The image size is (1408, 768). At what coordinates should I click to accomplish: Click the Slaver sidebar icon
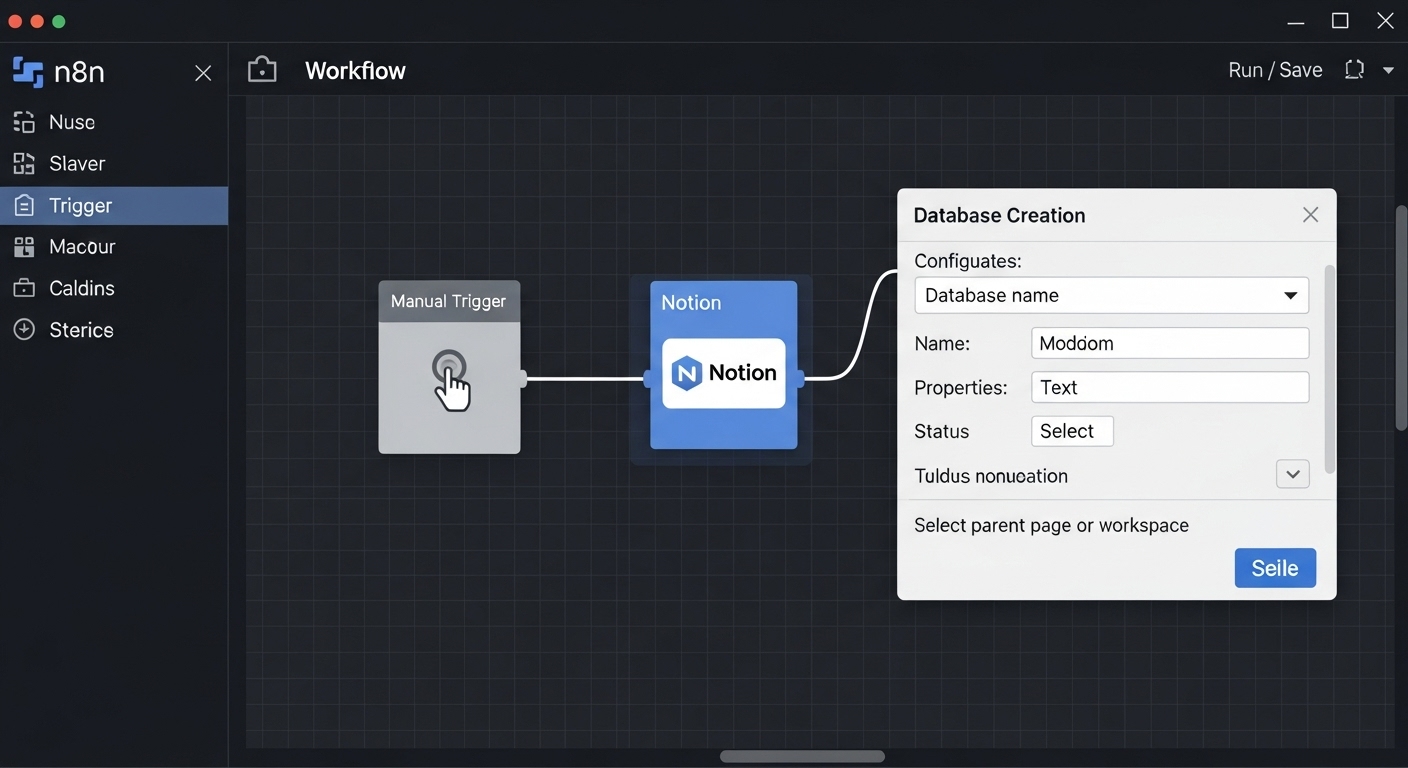click(24, 164)
